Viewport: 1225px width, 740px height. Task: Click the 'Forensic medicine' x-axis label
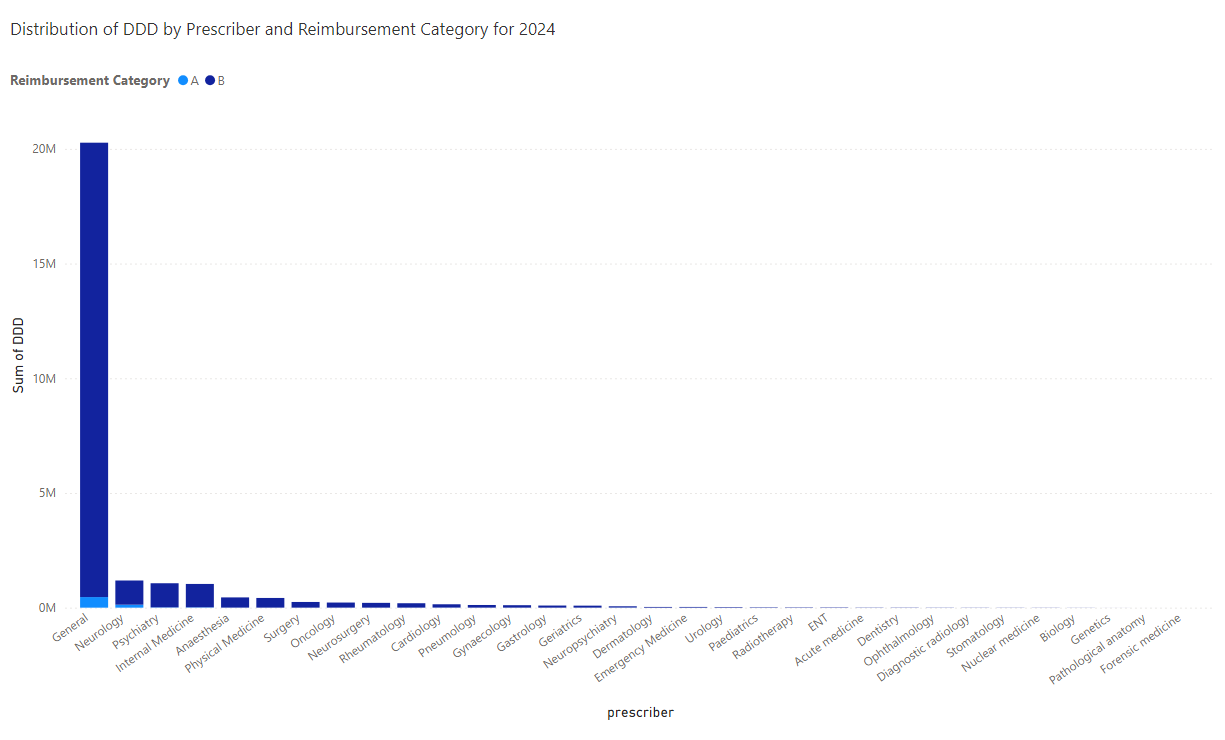[x=1141, y=645]
